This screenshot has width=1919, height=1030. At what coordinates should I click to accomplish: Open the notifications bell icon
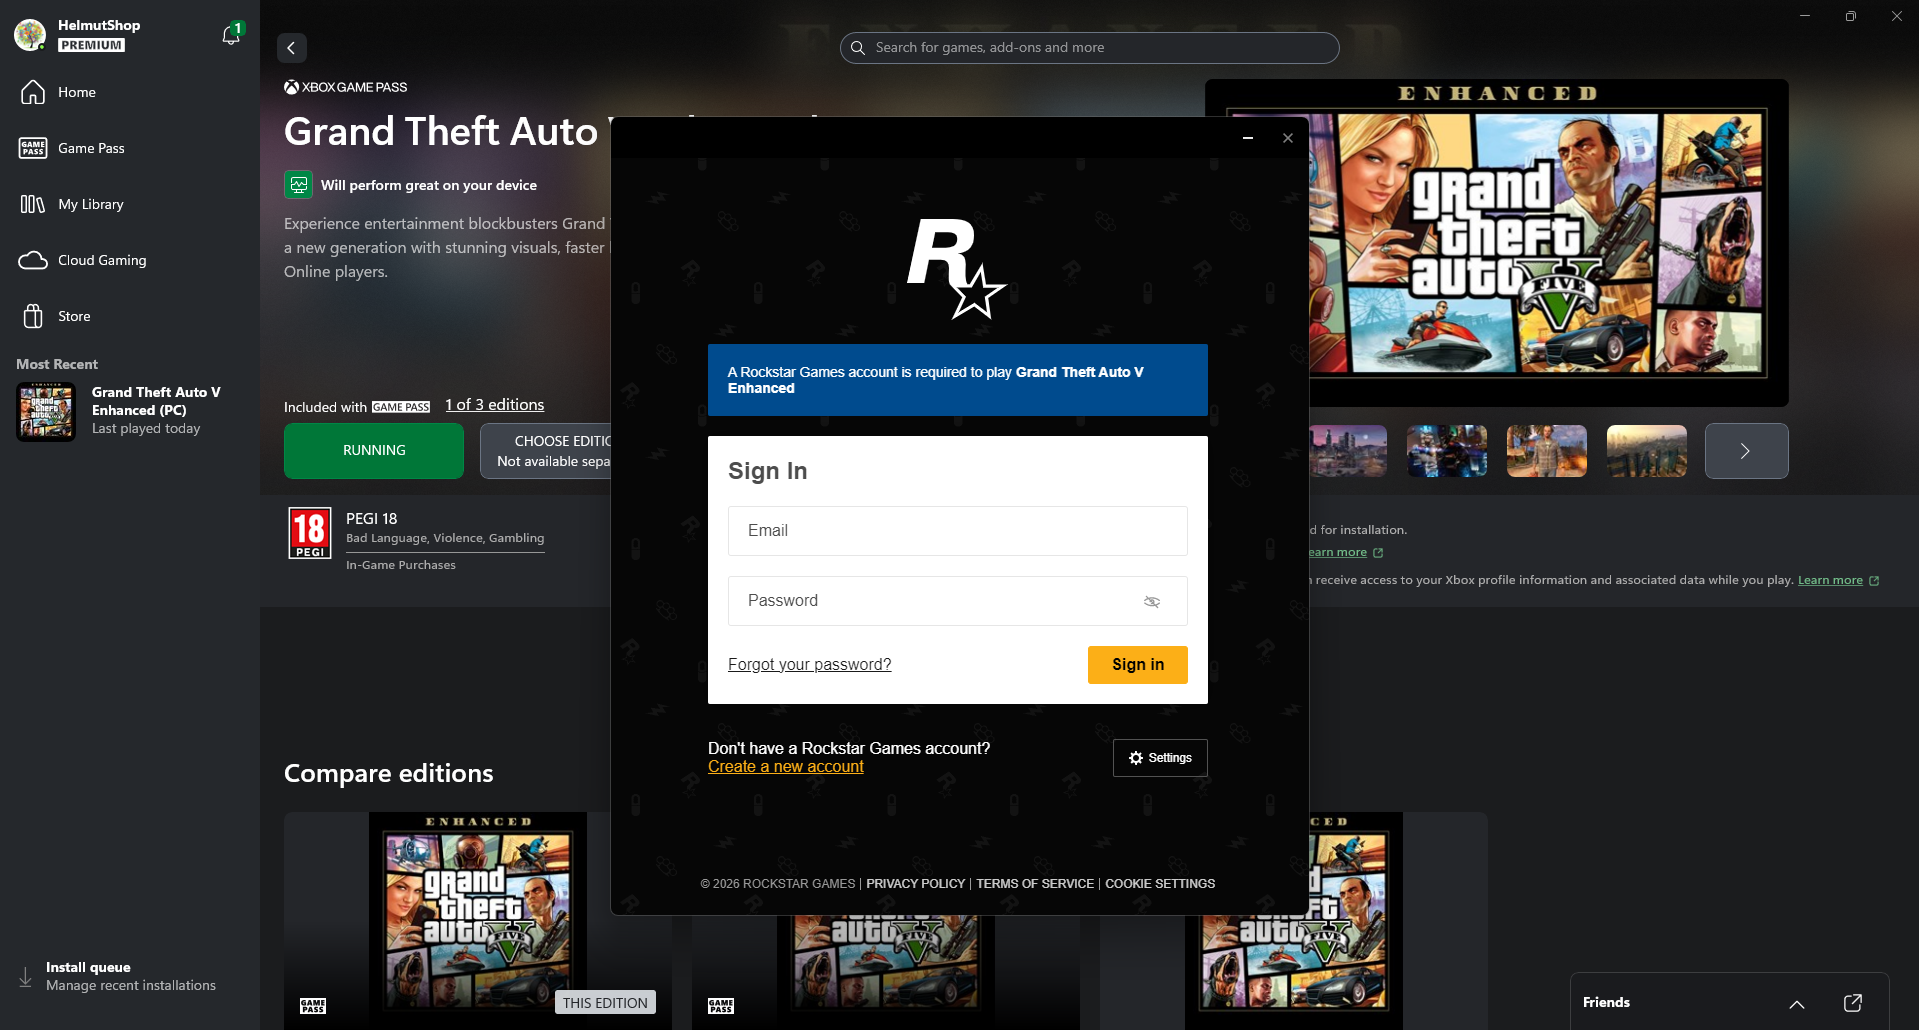[231, 35]
